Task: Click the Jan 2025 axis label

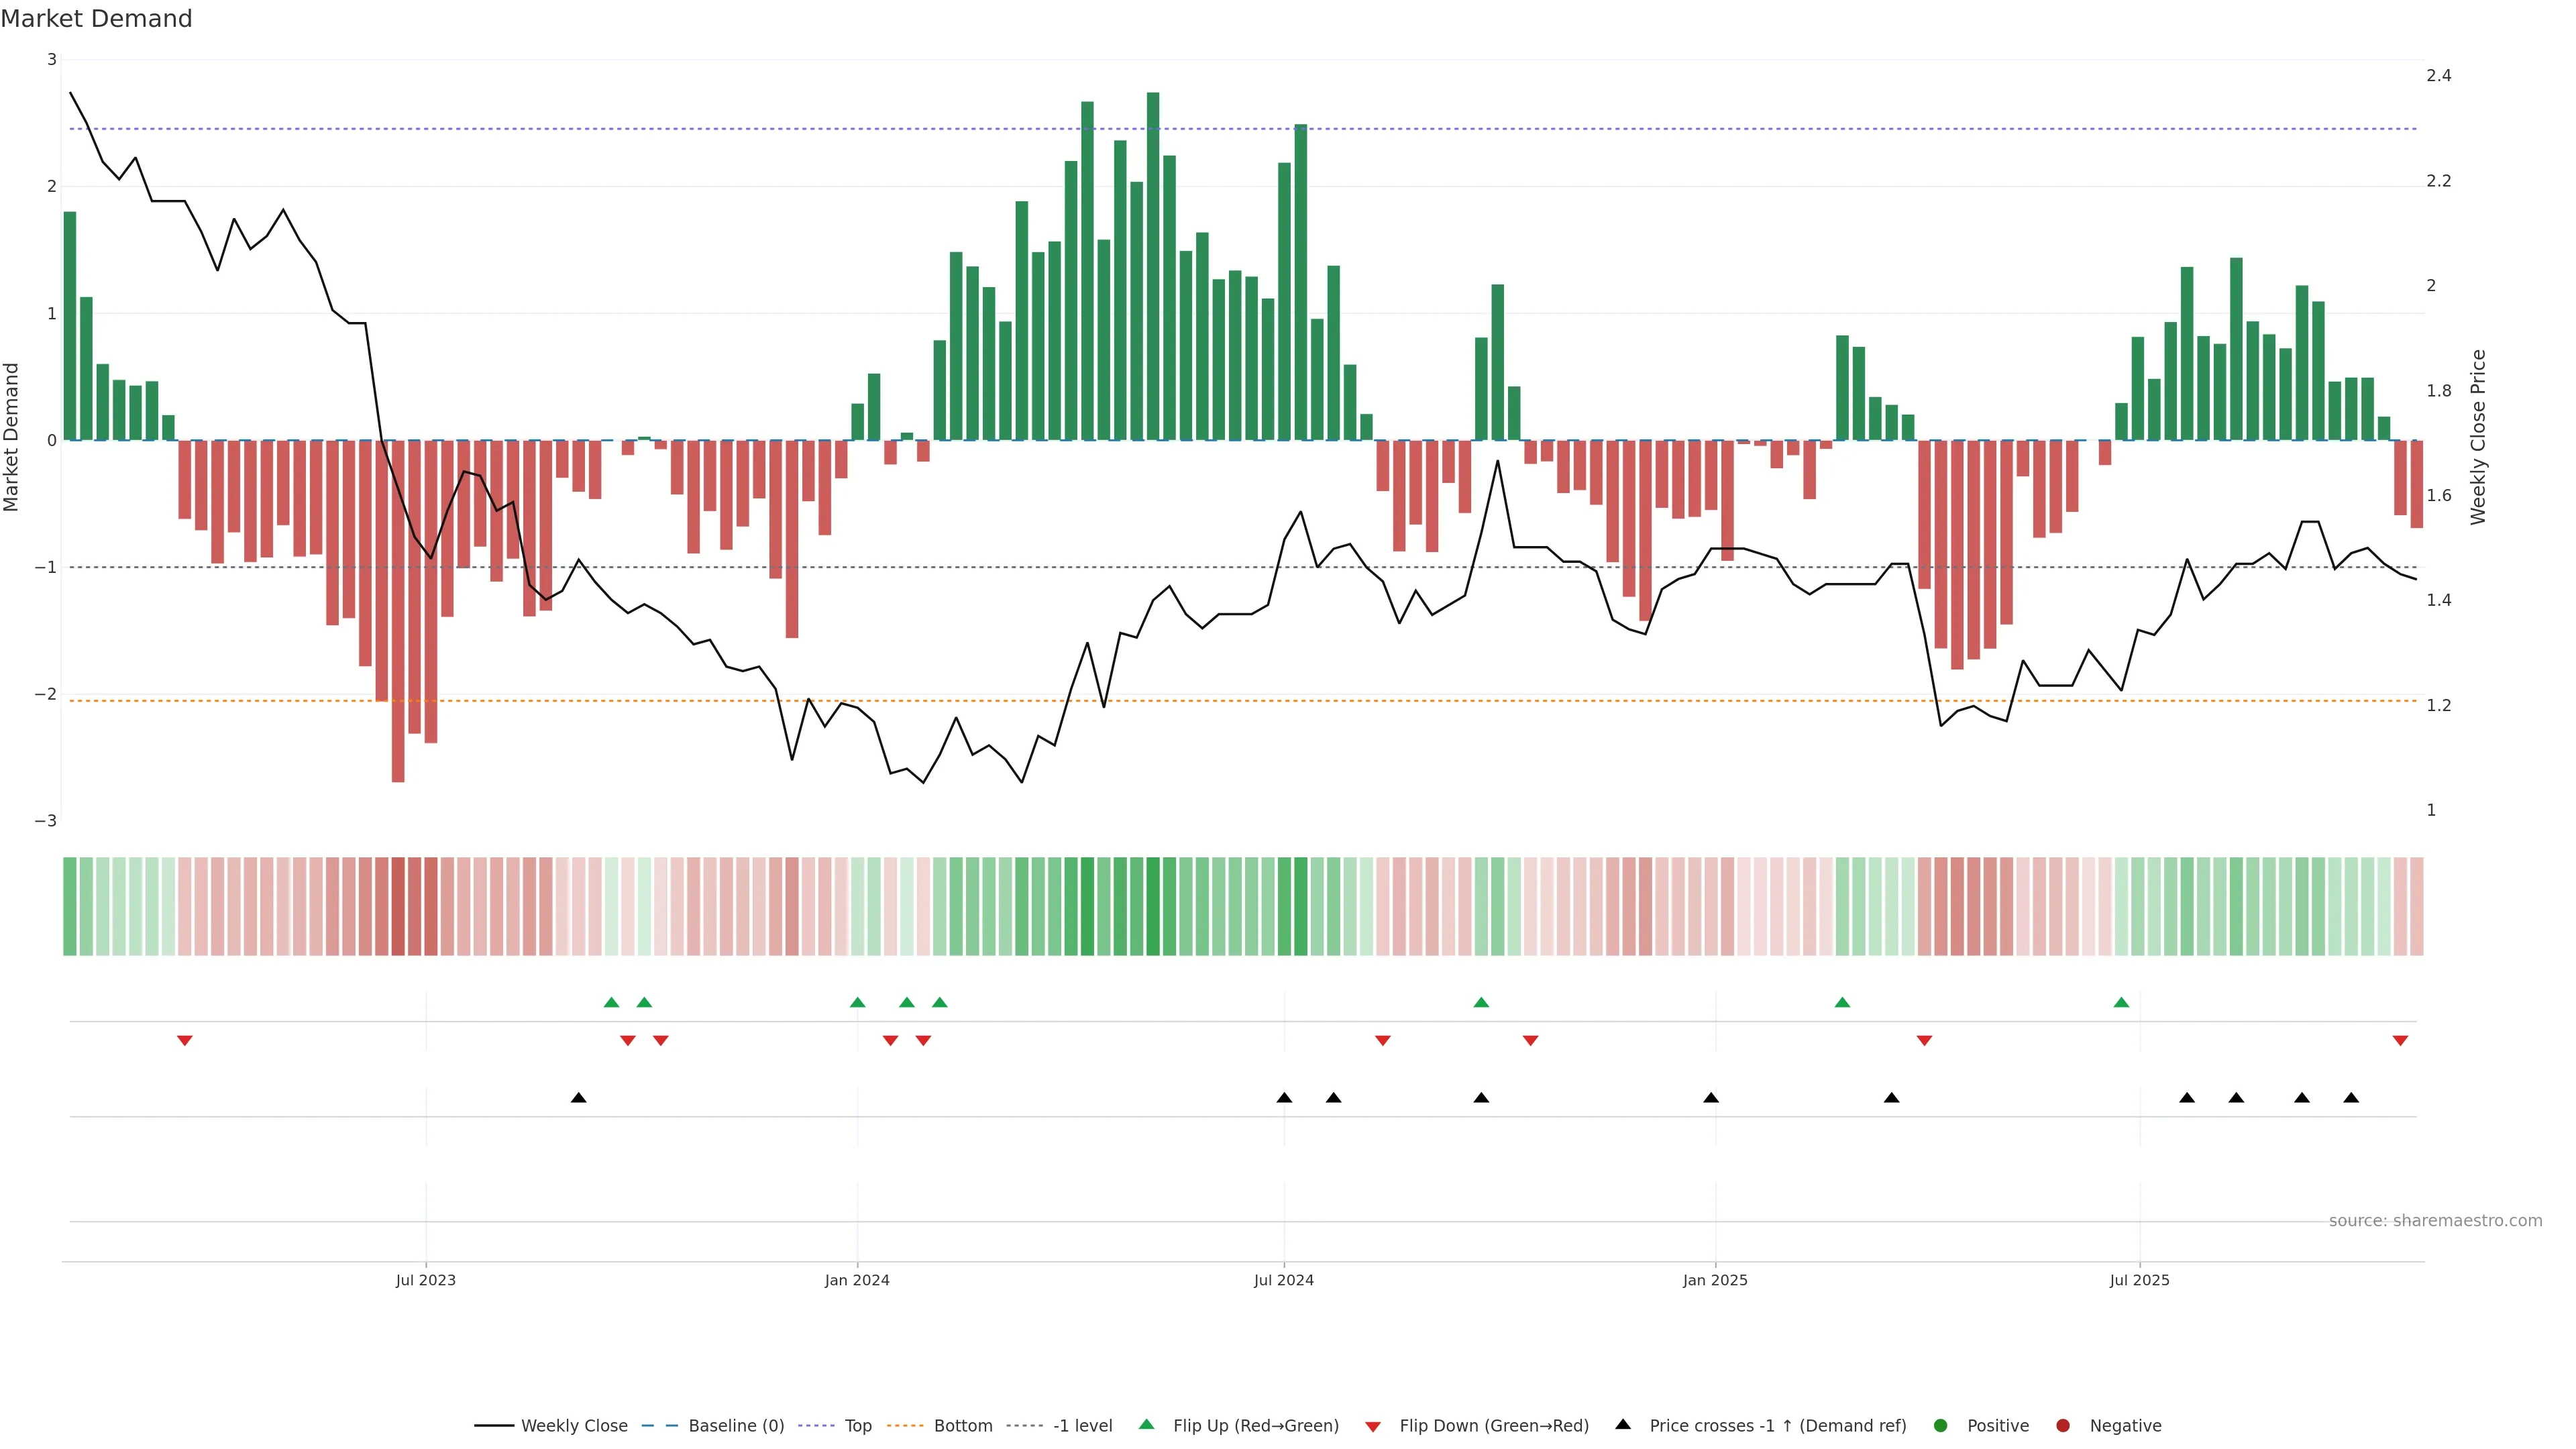Action: click(x=1715, y=1281)
